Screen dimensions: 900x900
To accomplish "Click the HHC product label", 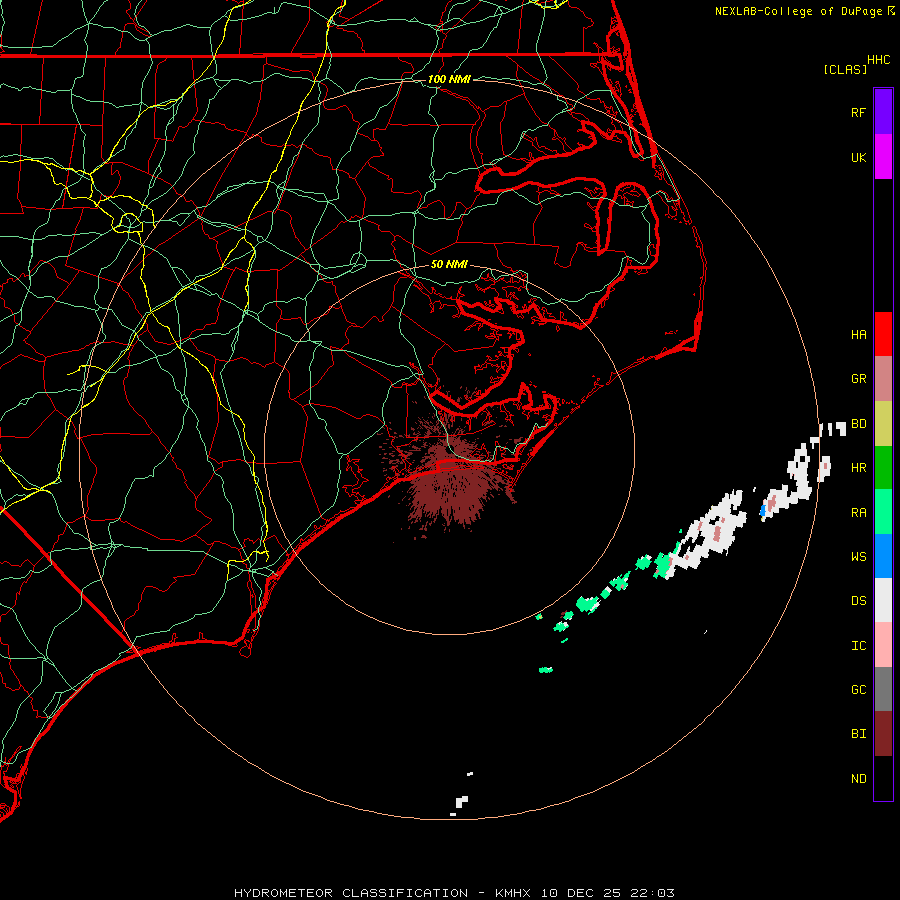I will (878, 59).
